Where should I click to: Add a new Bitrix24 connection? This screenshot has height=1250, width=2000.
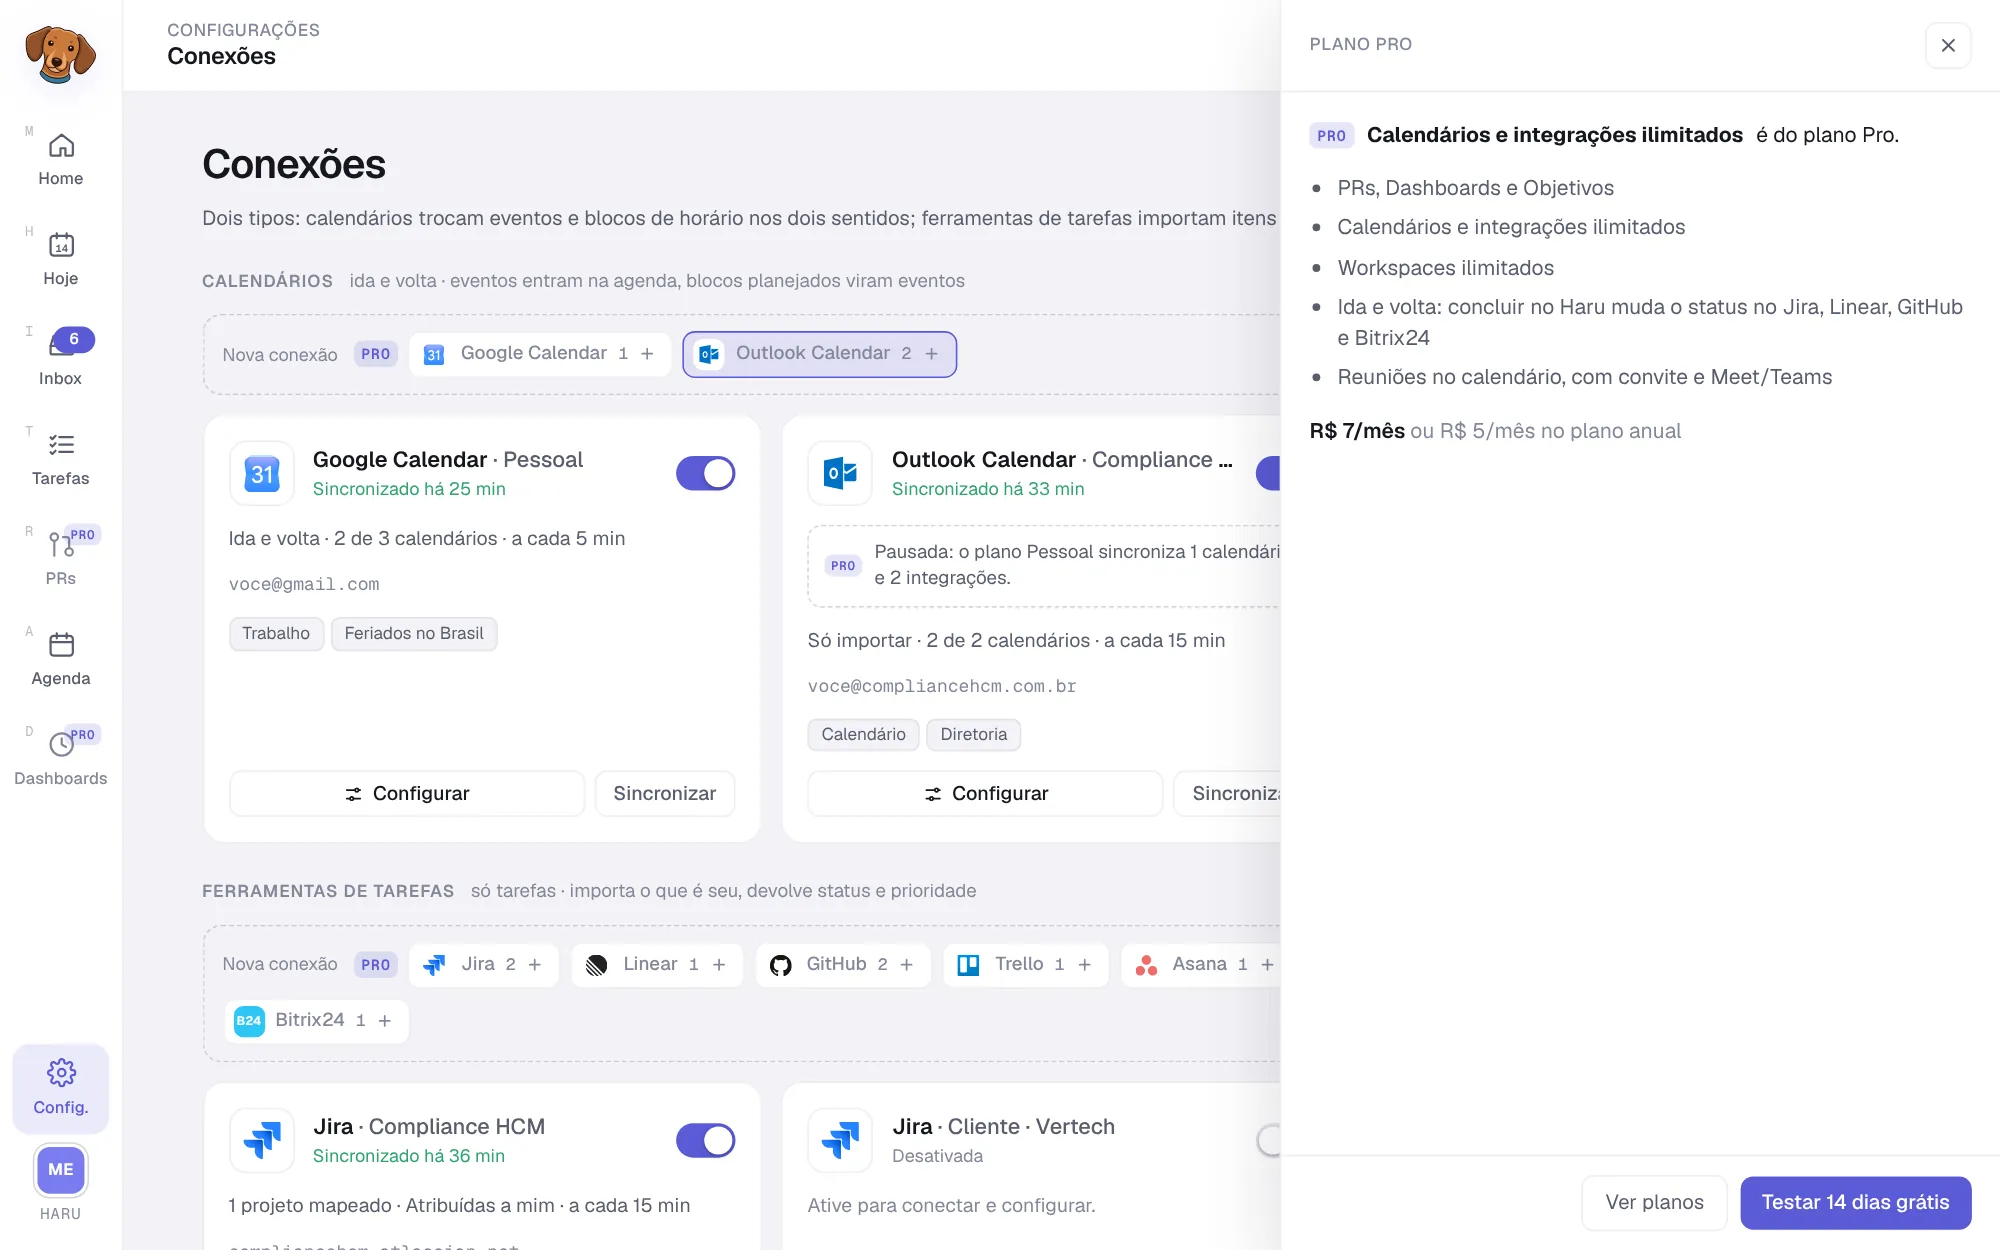pyautogui.click(x=316, y=1021)
